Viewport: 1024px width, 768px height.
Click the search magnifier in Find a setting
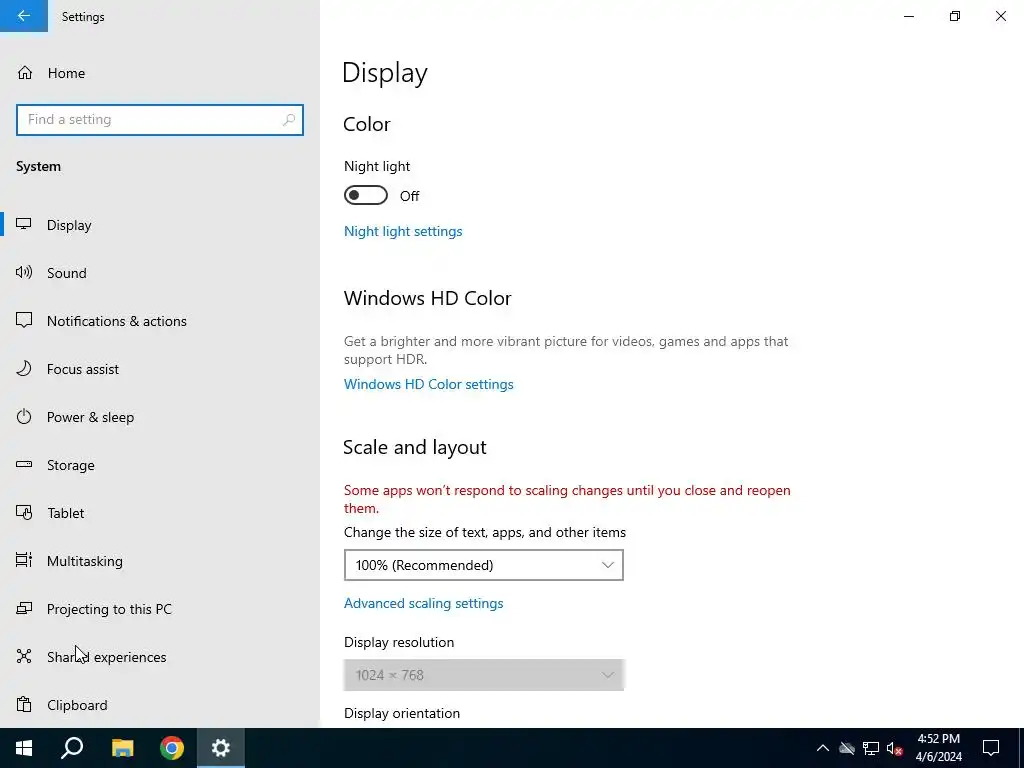[289, 120]
